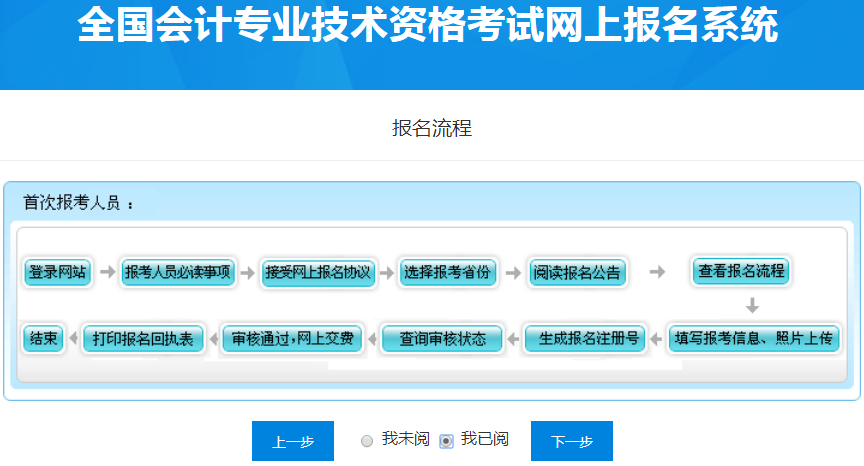Click the 下一步 button
Screen dimensions: 864x466
click(x=571, y=441)
